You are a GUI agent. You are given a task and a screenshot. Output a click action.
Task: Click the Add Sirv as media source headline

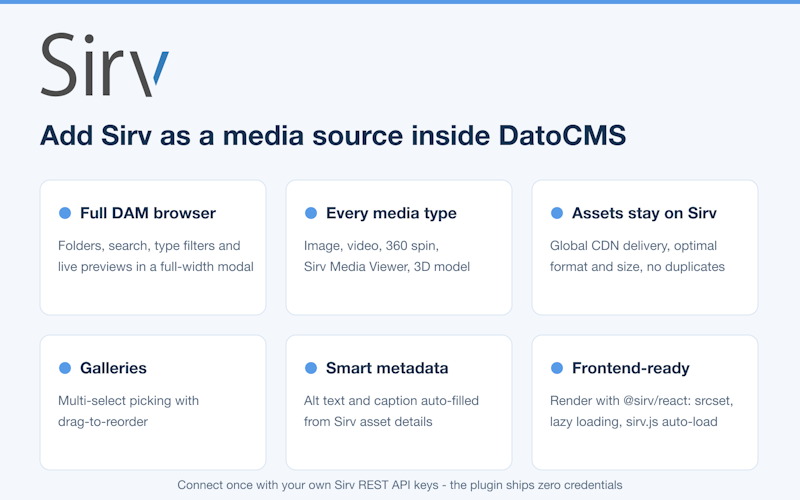333,135
